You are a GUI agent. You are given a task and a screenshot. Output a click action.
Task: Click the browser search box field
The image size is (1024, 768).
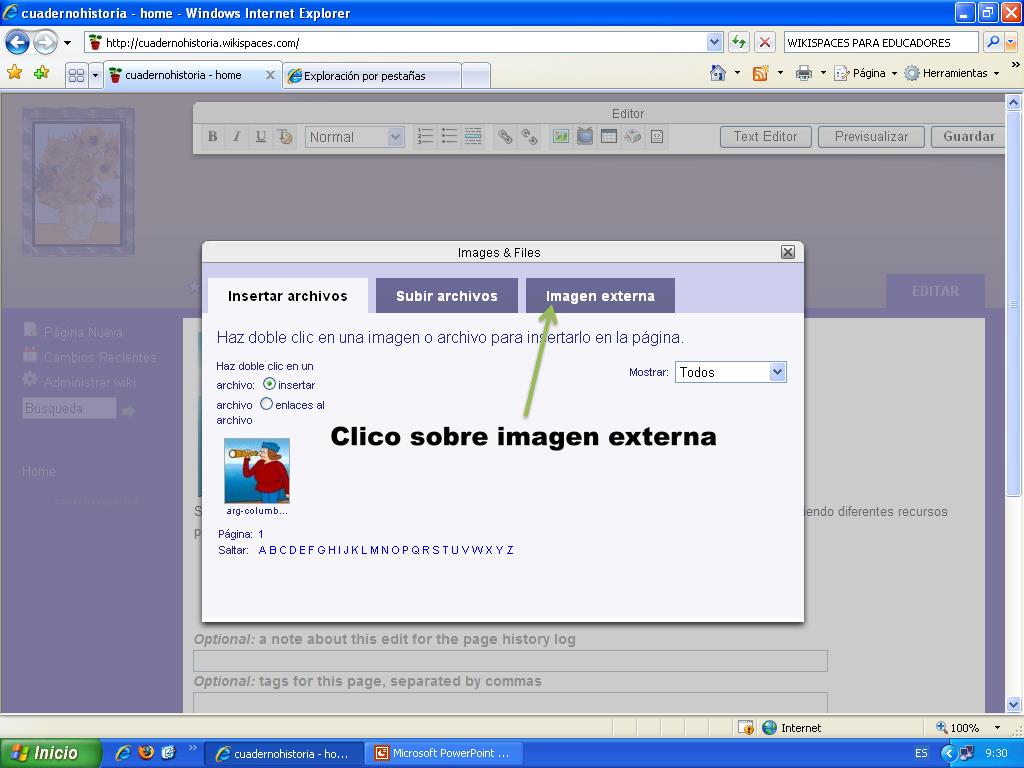point(880,42)
